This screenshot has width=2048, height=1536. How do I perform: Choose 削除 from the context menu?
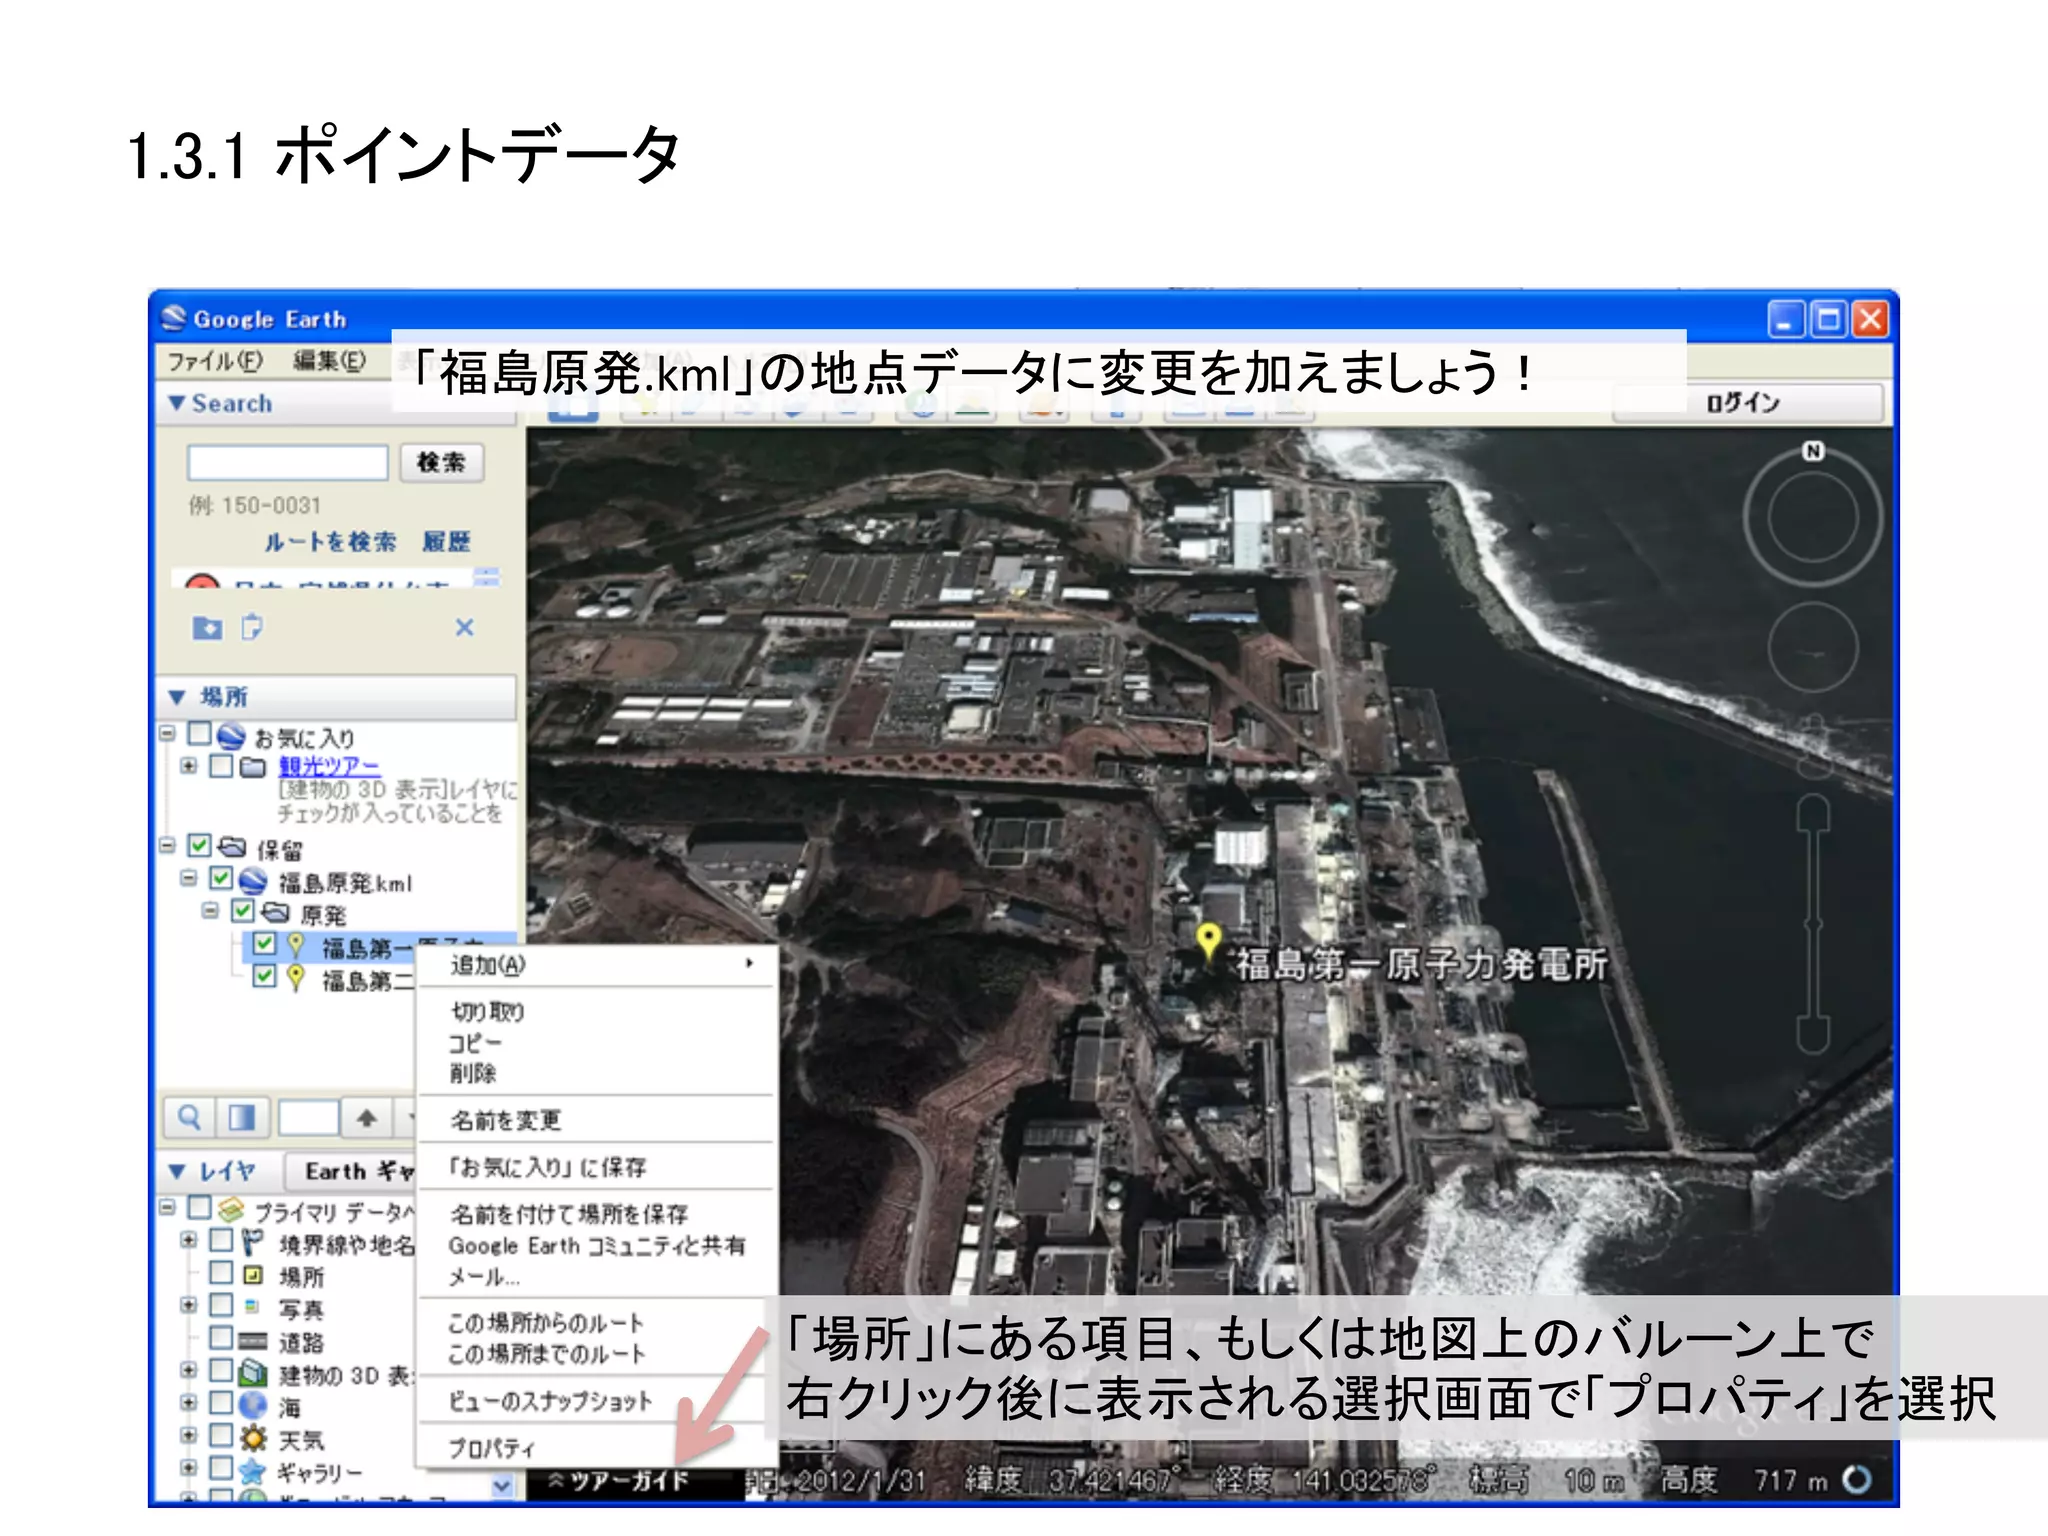click(472, 1074)
